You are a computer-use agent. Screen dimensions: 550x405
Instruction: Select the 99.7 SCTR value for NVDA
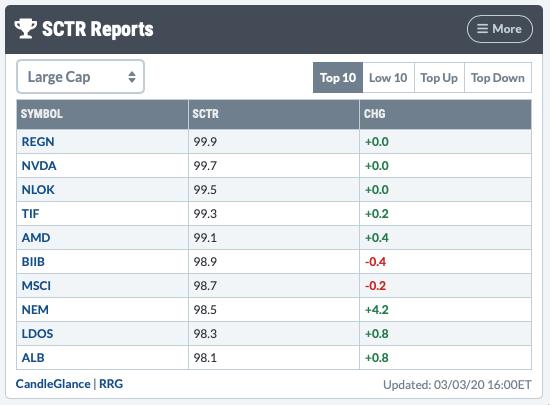(x=205, y=166)
